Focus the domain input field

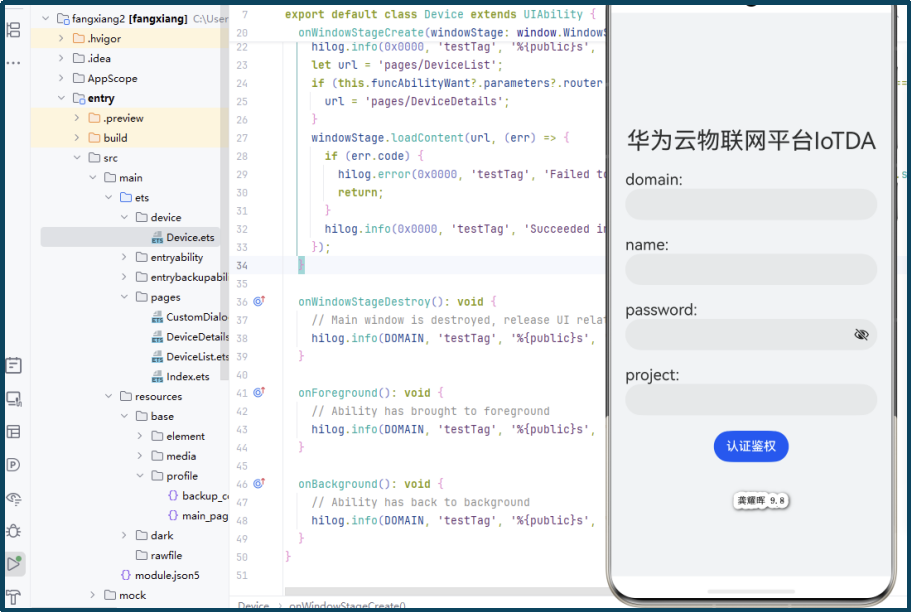pos(751,204)
